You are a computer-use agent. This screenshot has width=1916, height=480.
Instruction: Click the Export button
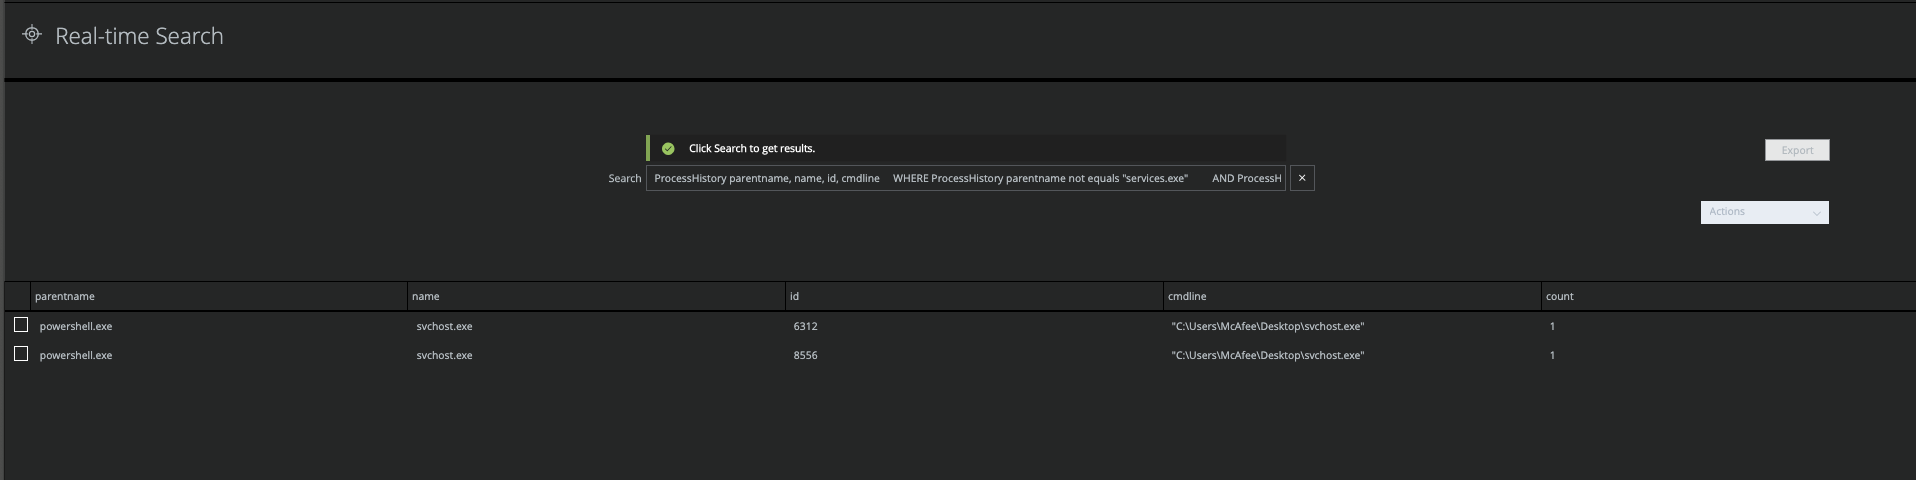1797,150
